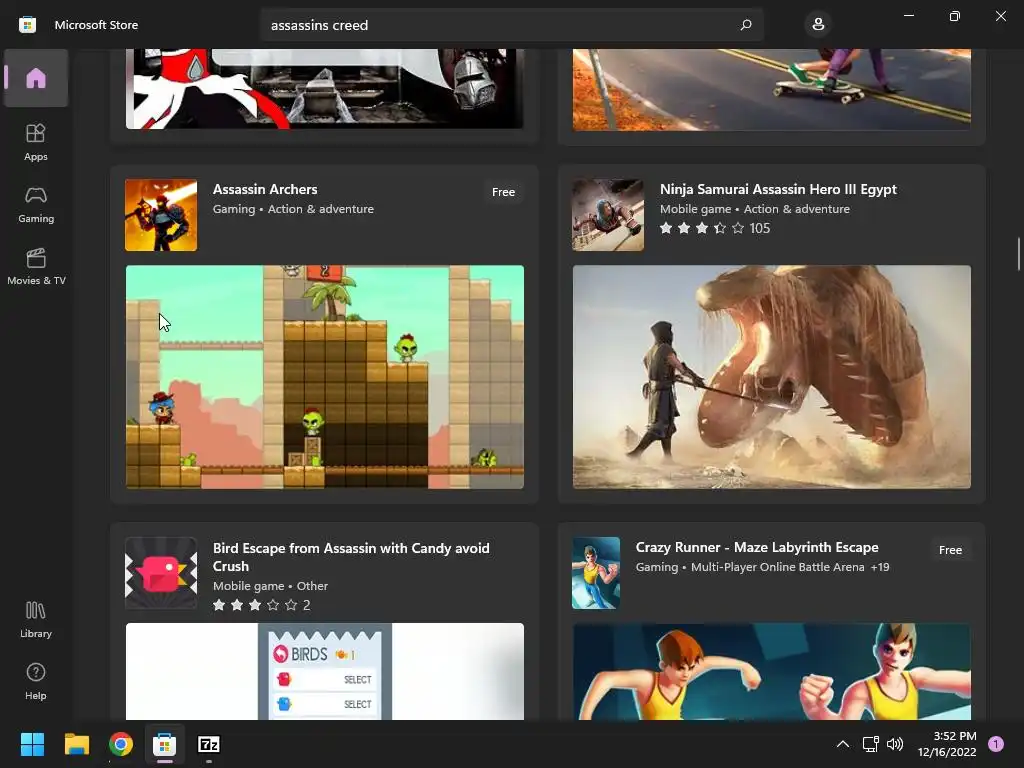Viewport: 1024px width, 768px height.
Task: Select Microsoft Store taskbar icon
Action: click(165, 744)
